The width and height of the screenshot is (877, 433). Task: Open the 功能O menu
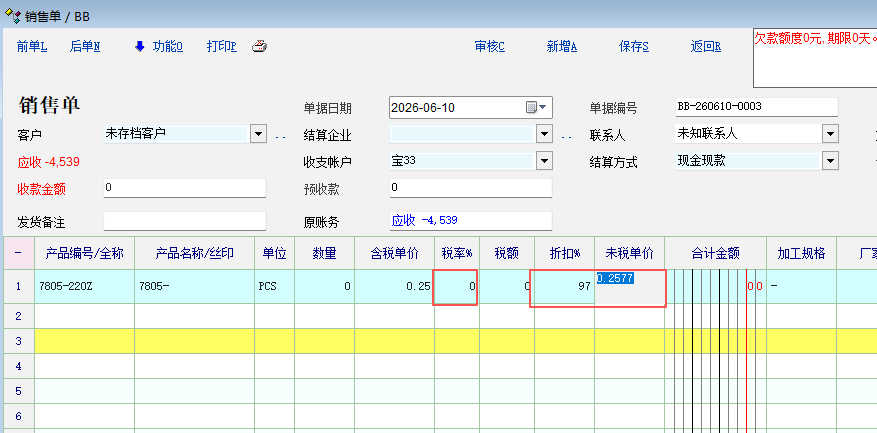coord(168,46)
